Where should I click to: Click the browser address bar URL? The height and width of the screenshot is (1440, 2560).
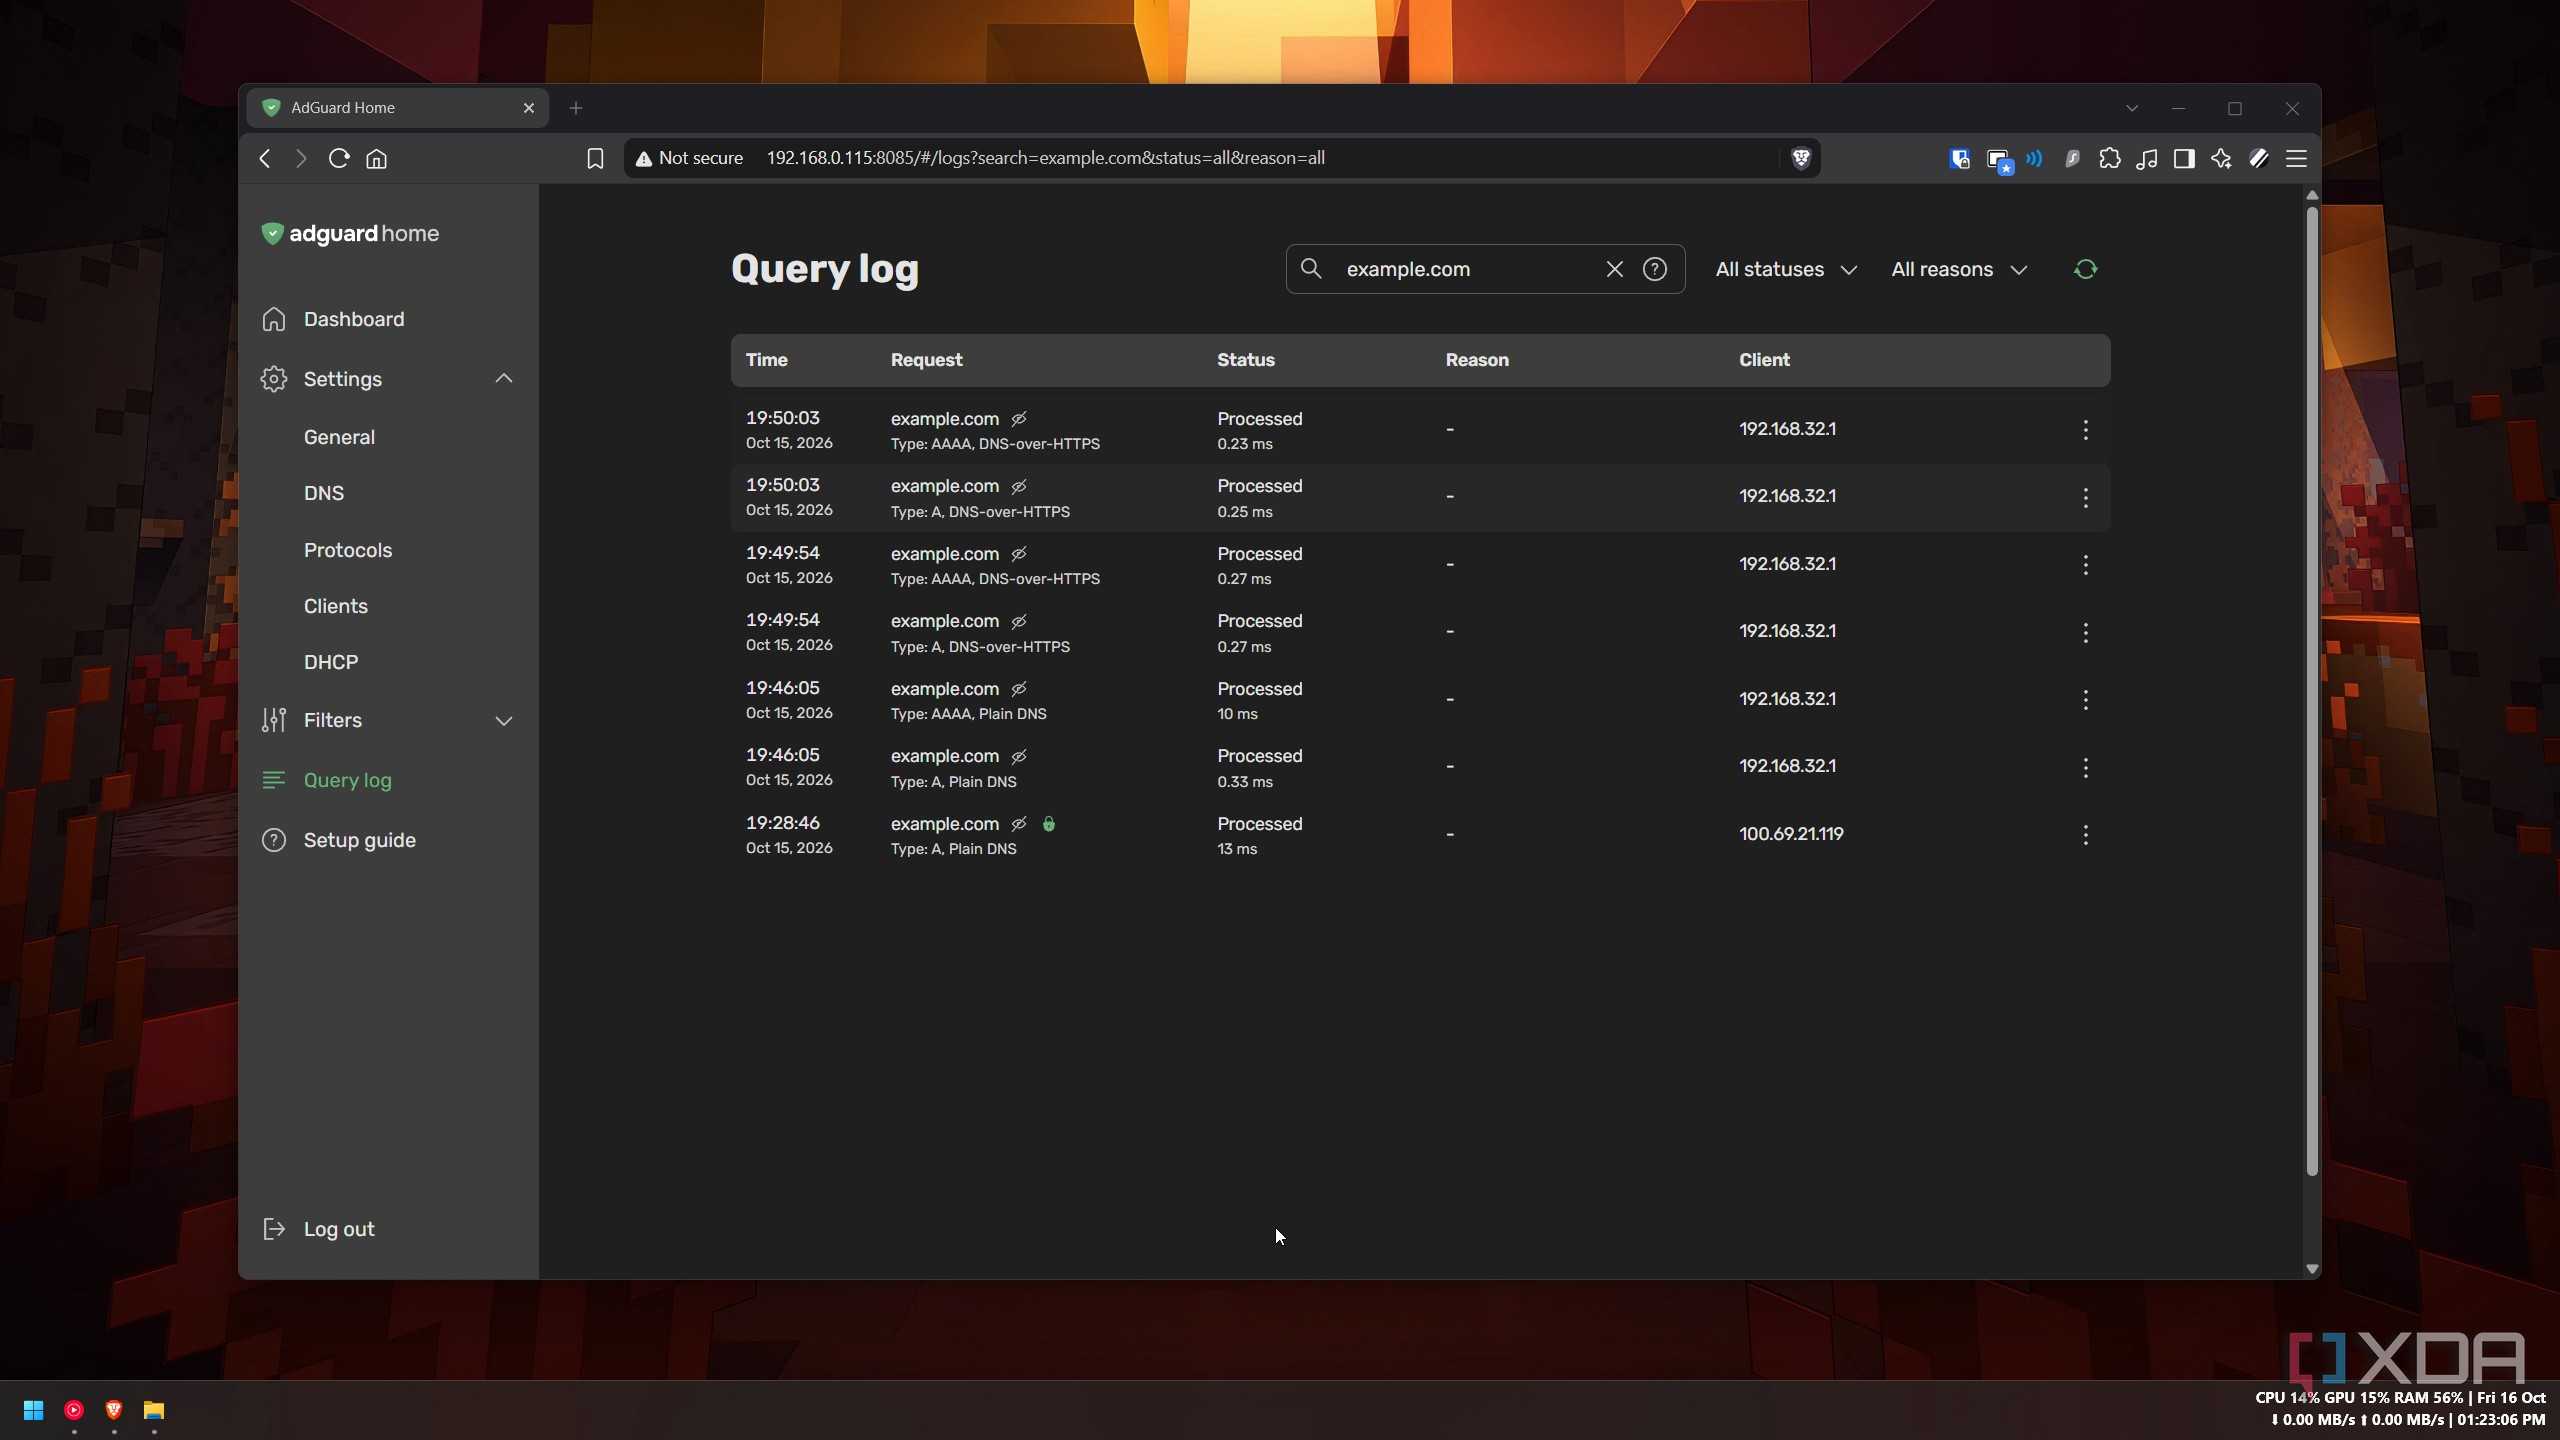point(1045,158)
